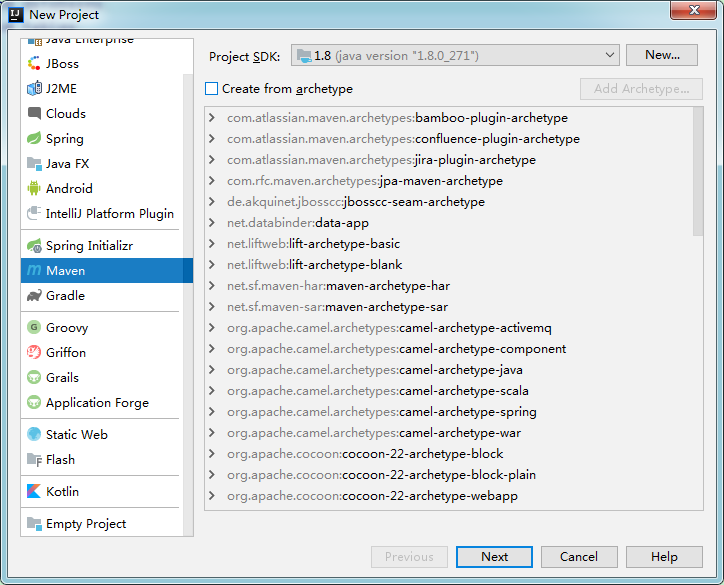This screenshot has height=585, width=724.
Task: Expand the cocoon-22-archetype-webapp node
Action: point(212,496)
